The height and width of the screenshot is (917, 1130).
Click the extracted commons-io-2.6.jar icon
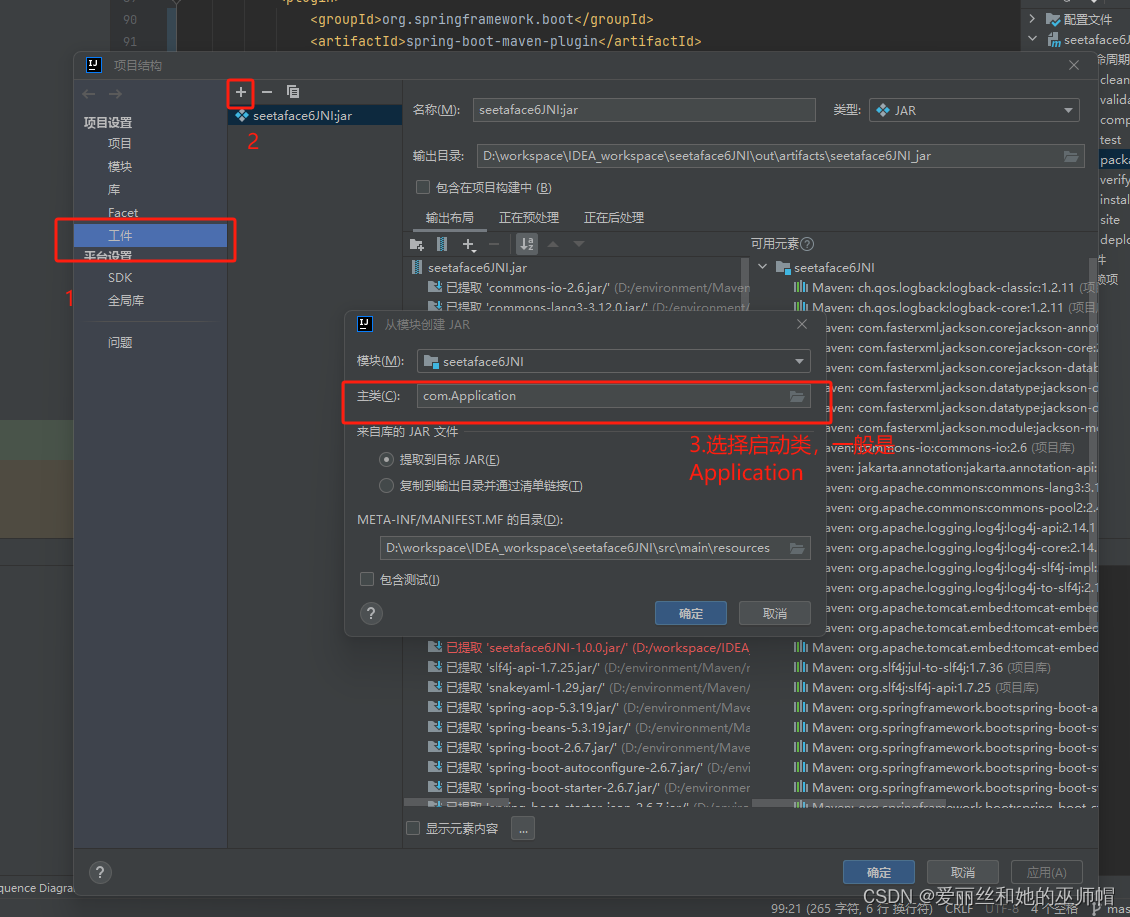tap(435, 288)
